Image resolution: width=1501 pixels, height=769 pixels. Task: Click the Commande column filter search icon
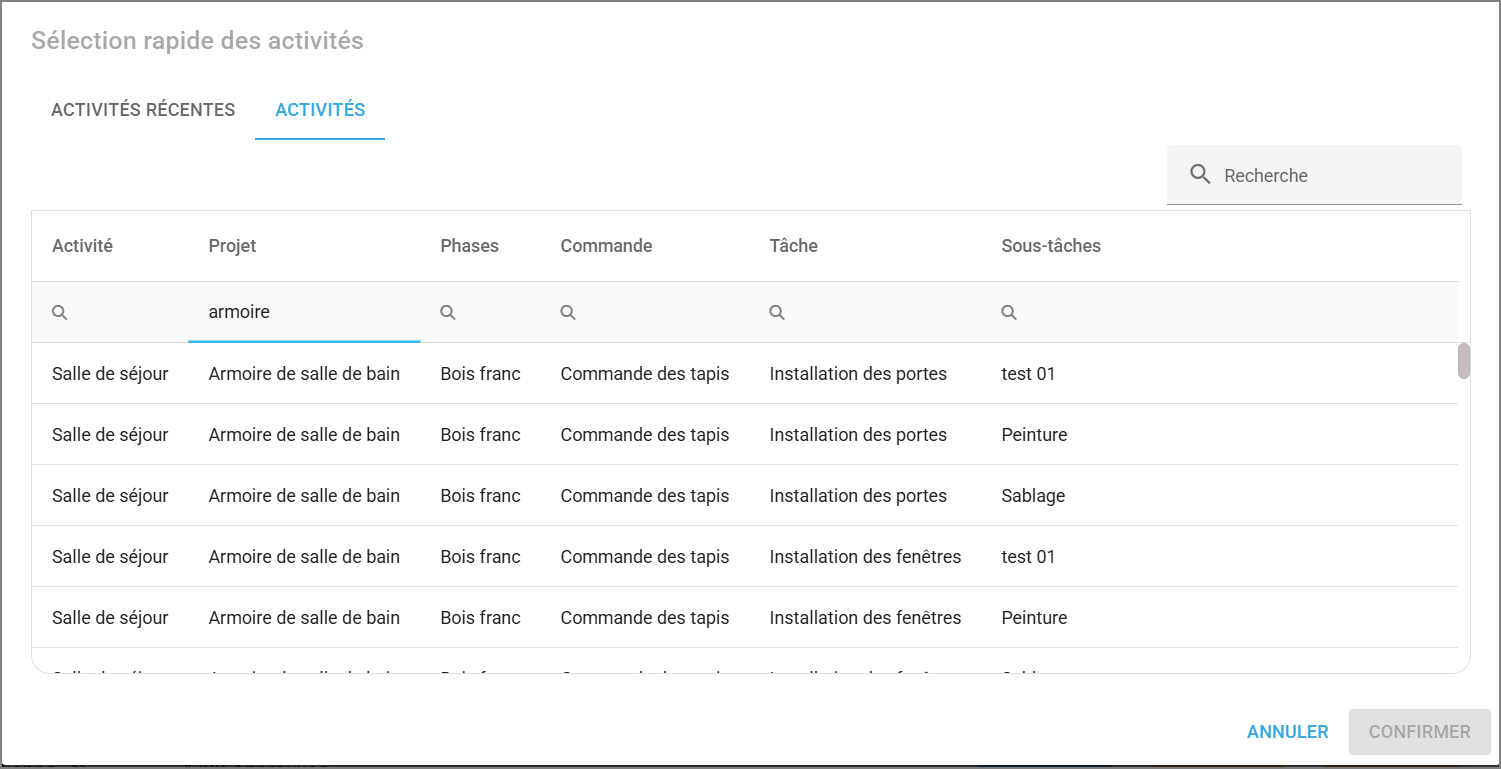[x=568, y=313]
